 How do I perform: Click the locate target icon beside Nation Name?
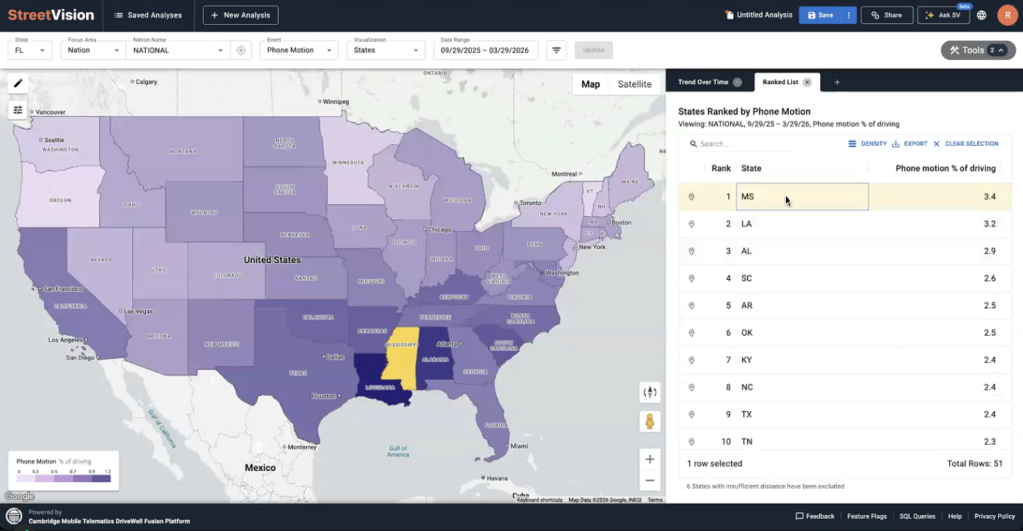click(240, 50)
